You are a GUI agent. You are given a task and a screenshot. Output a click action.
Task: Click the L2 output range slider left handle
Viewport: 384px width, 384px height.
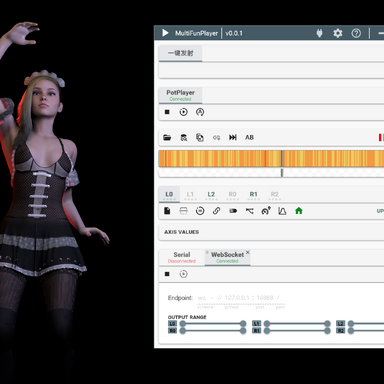tap(351, 323)
